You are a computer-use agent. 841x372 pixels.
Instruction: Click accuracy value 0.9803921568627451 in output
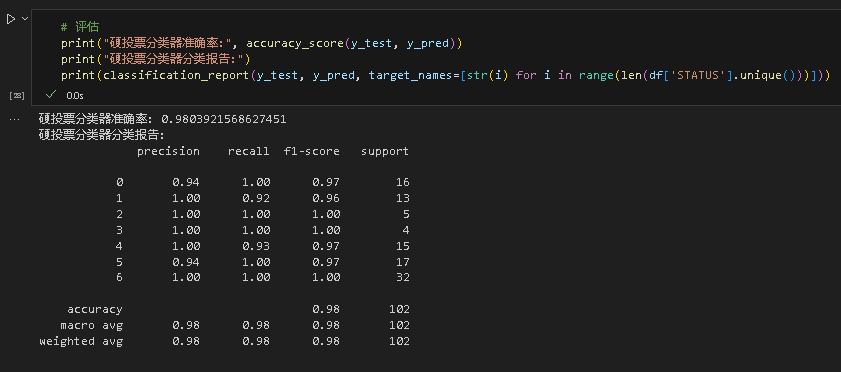click(224, 119)
